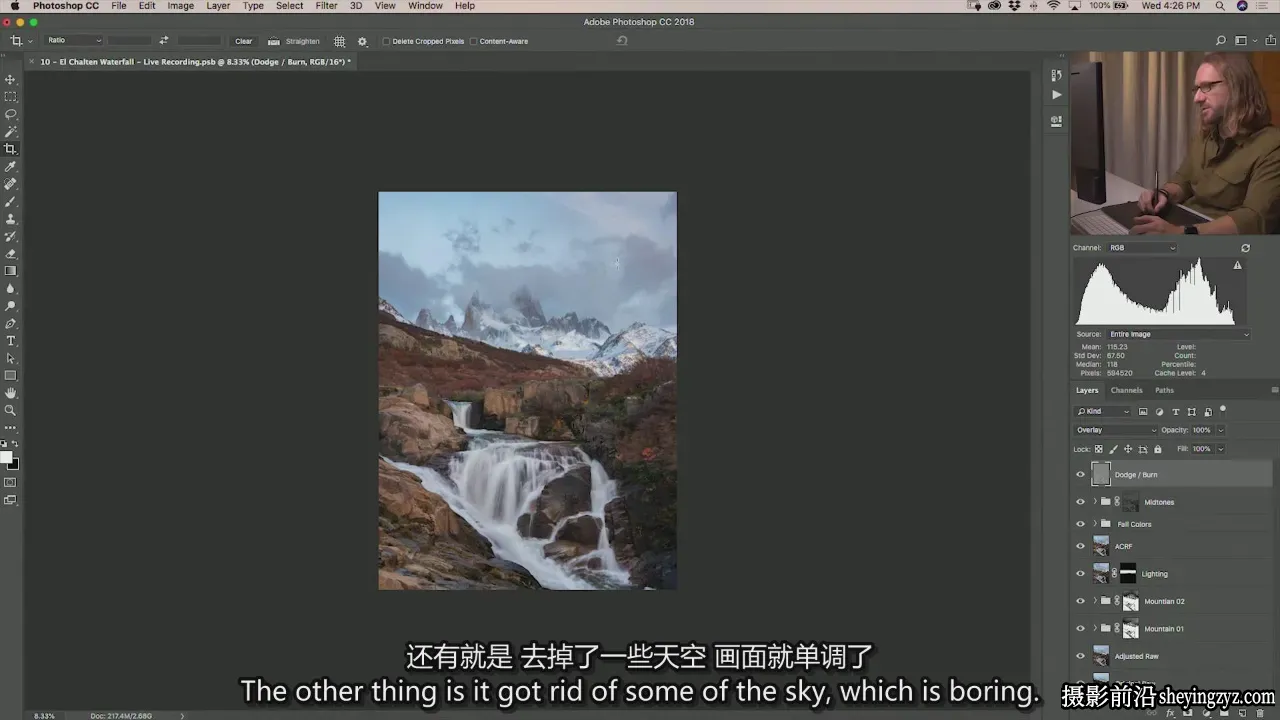Select the Gradient tool
The width and height of the screenshot is (1280, 720).
click(x=11, y=271)
